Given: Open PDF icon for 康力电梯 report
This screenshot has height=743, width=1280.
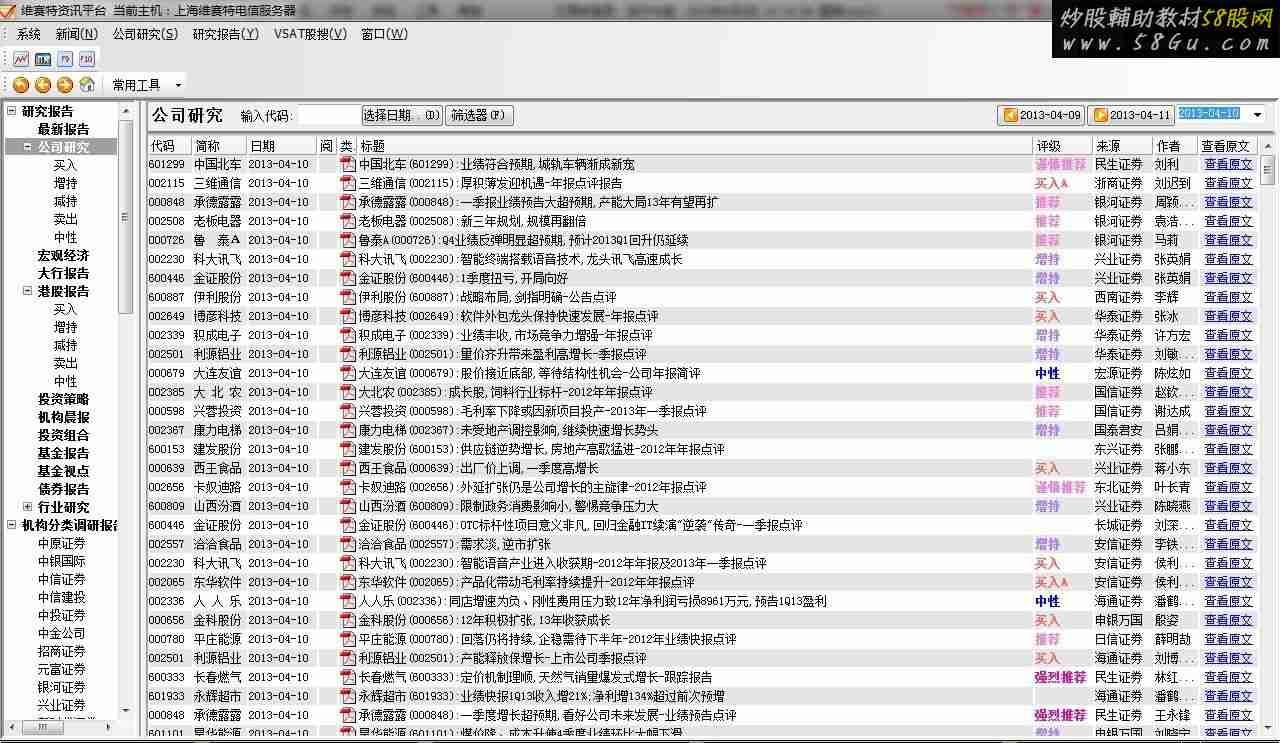Looking at the screenshot, I should click(x=348, y=430).
